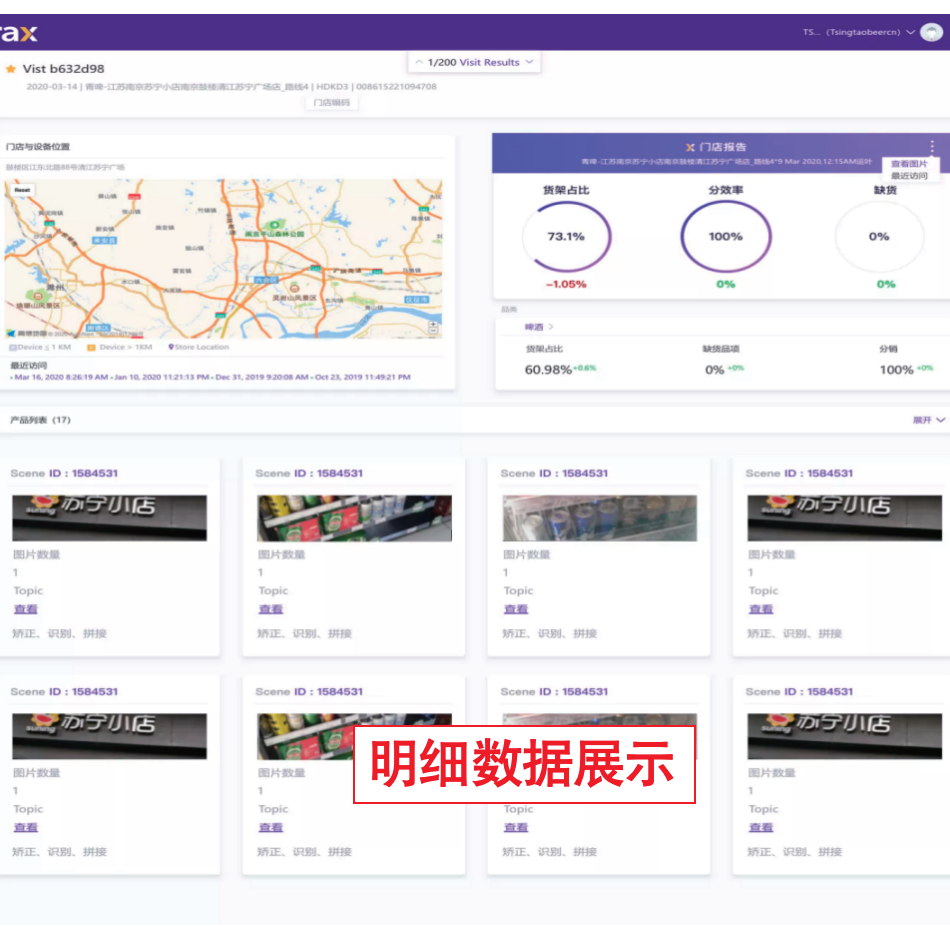Click the user avatar in the top-right corner
This screenshot has height=926, width=950.
click(x=933, y=31)
